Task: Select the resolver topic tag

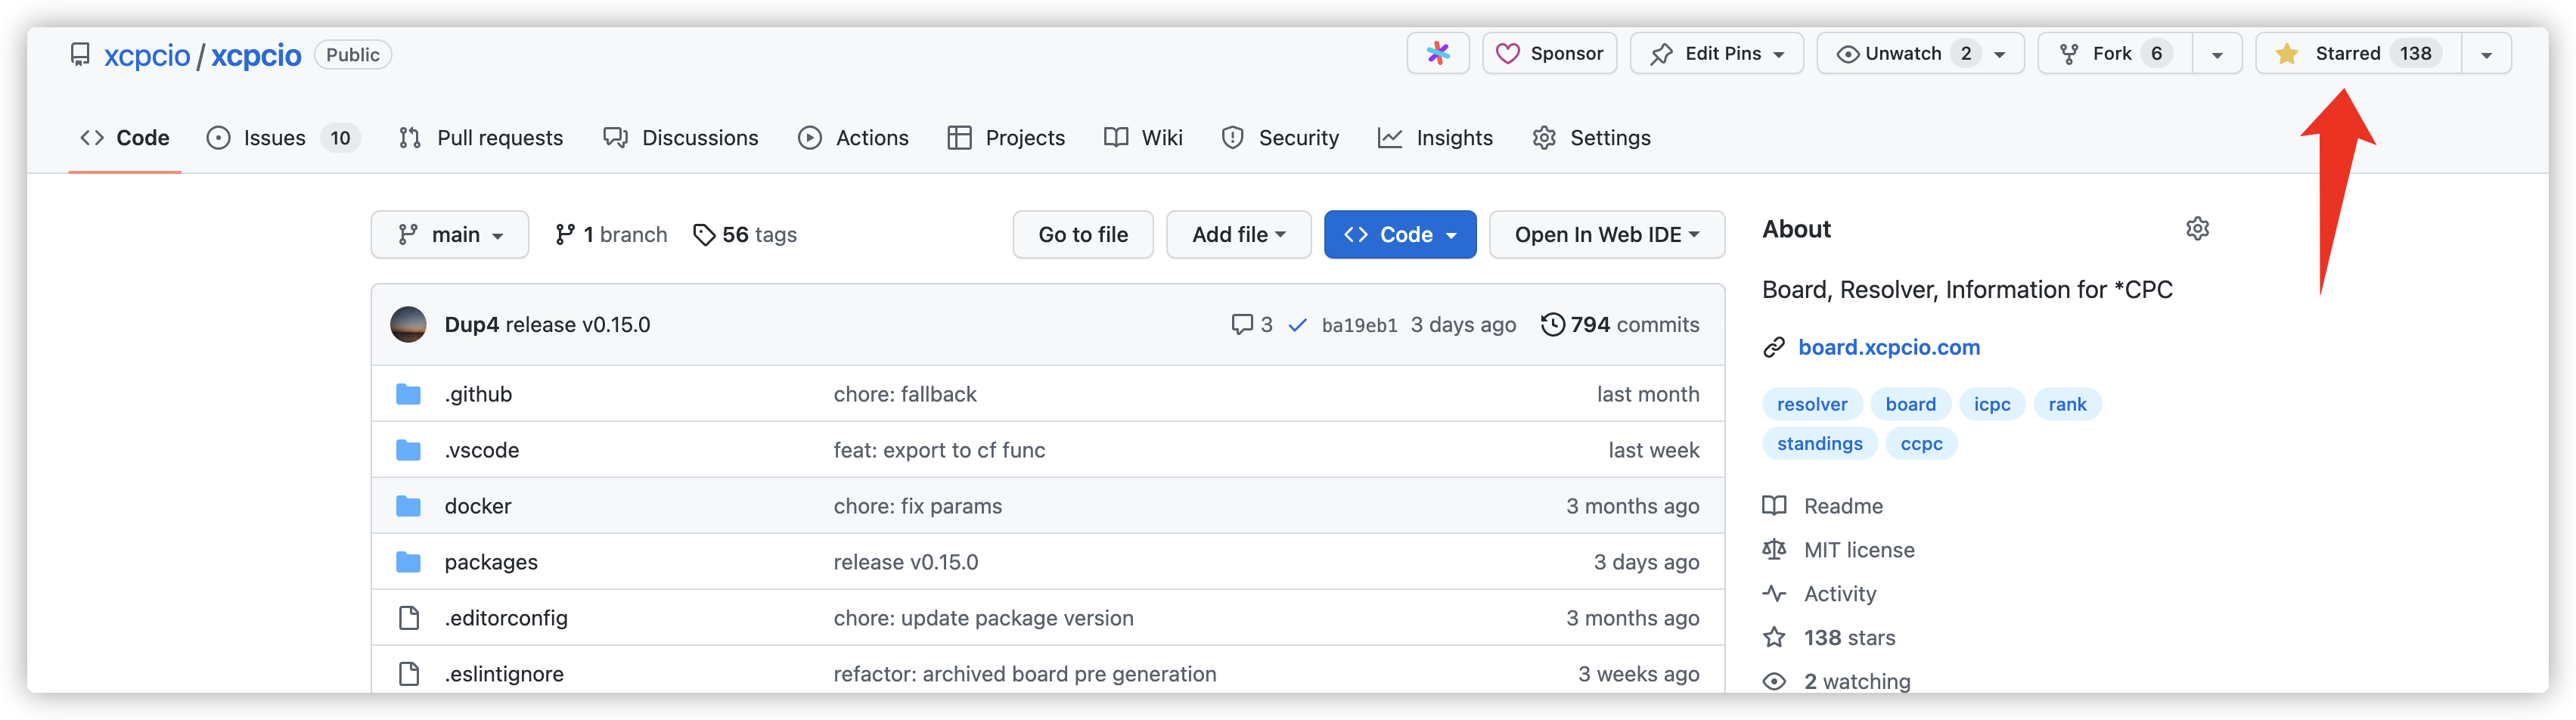Action: click(1812, 405)
